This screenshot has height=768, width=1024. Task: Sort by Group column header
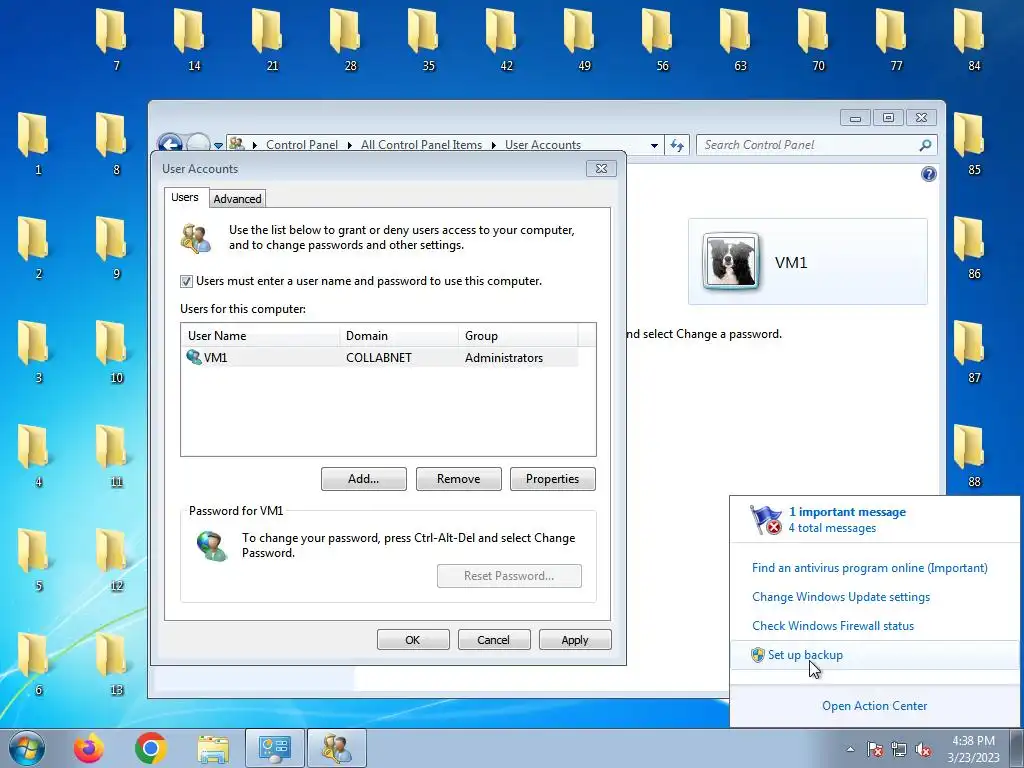[518, 336]
